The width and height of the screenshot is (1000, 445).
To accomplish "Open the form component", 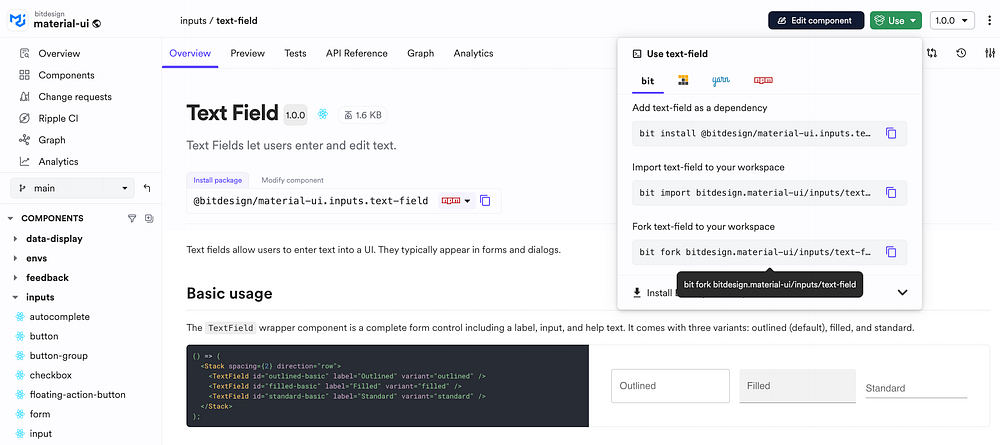I will pyautogui.click(x=40, y=414).
